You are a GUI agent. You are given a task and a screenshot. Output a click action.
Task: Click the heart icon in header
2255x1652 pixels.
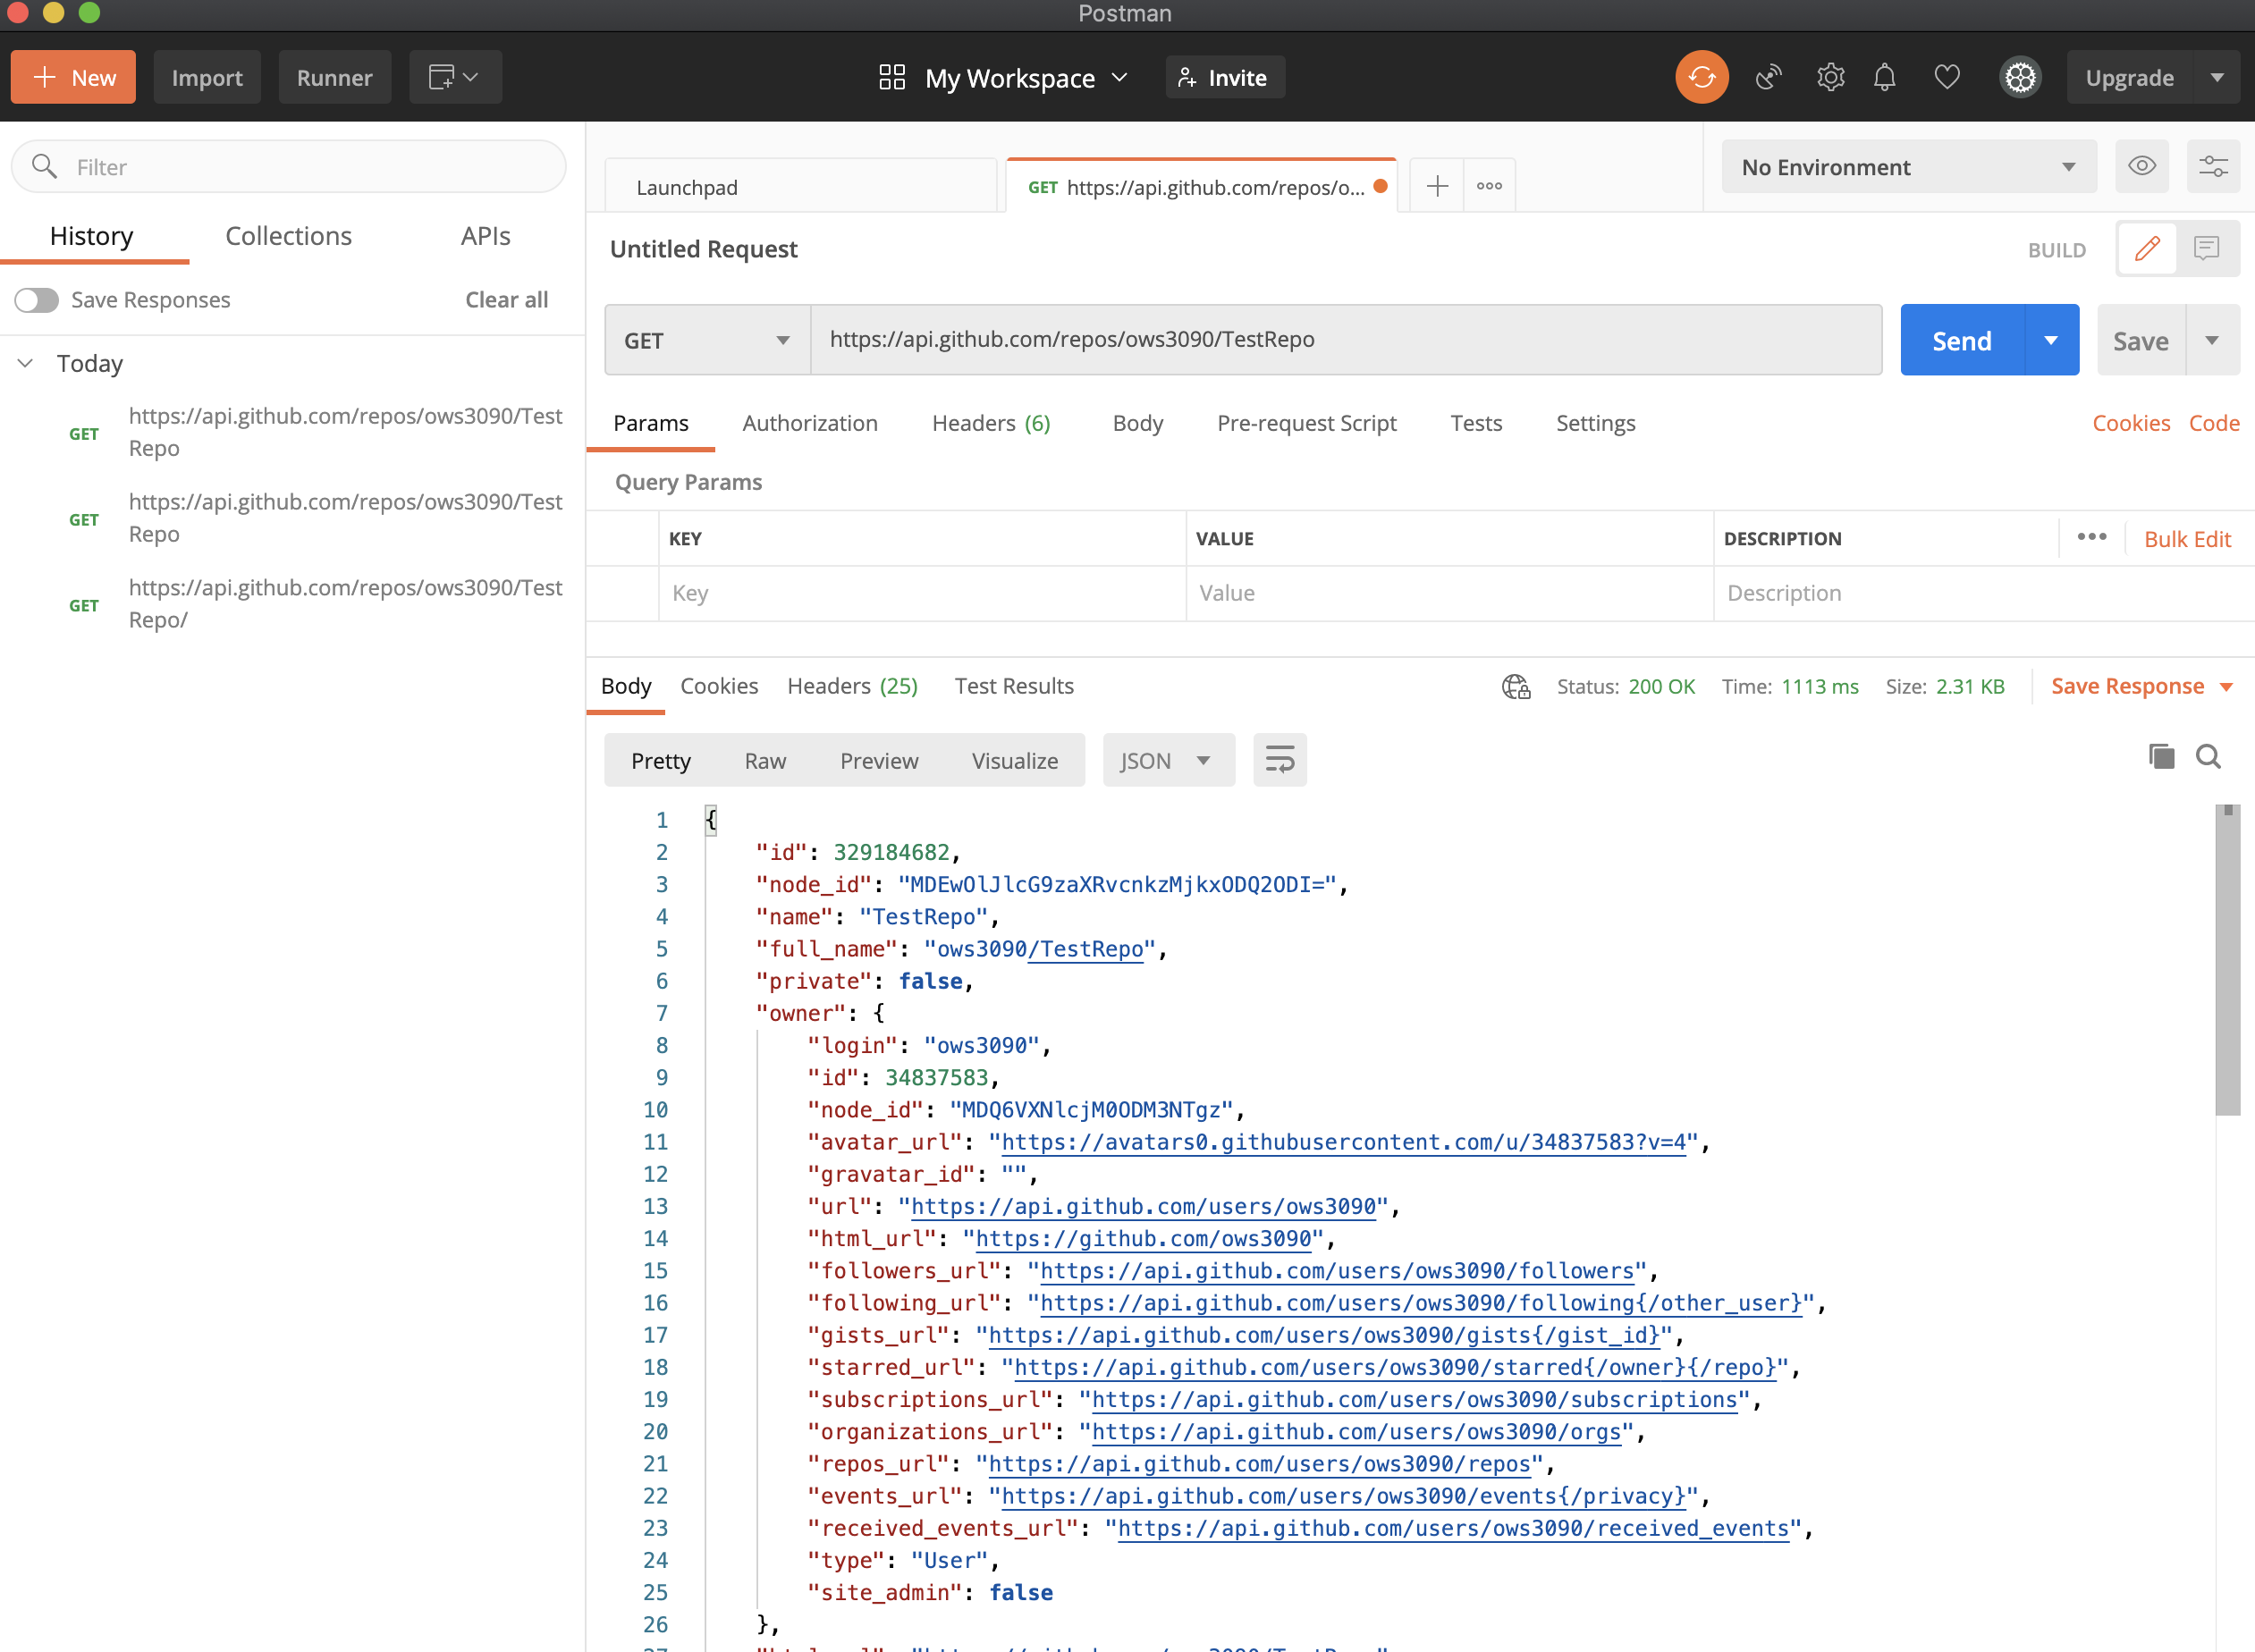(x=1946, y=78)
